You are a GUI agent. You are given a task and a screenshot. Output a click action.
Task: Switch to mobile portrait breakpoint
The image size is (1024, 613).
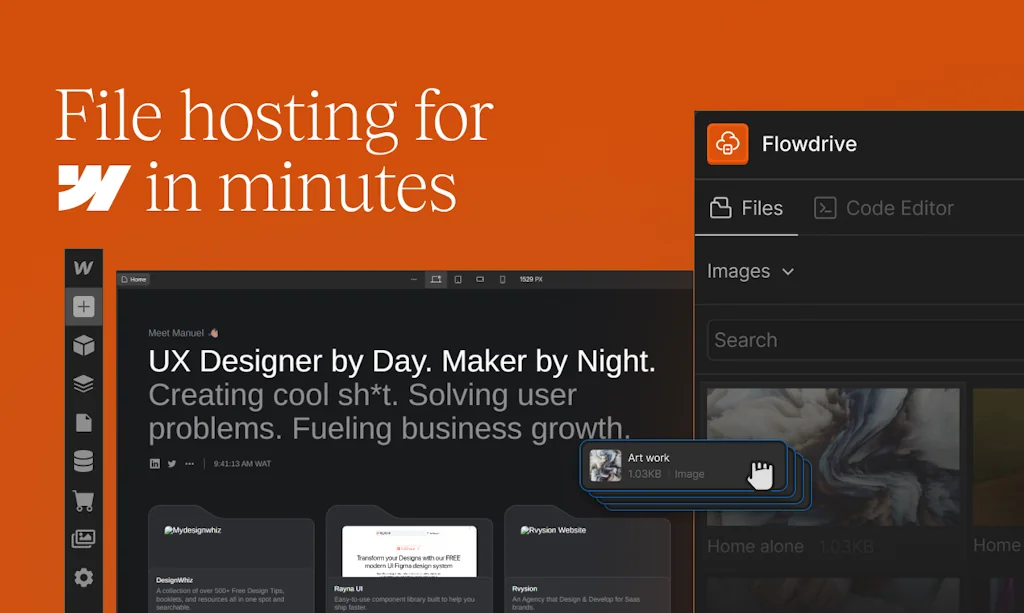pyautogui.click(x=502, y=279)
